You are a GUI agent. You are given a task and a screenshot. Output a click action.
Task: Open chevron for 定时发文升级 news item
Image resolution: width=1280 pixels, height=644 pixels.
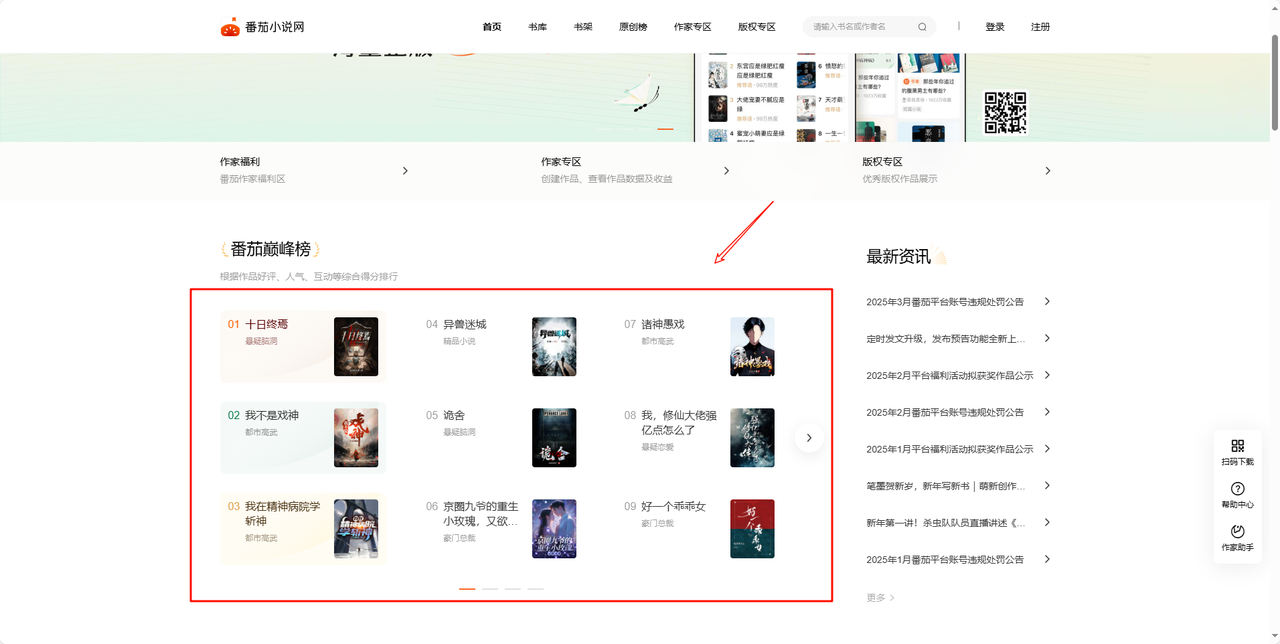click(1047, 338)
